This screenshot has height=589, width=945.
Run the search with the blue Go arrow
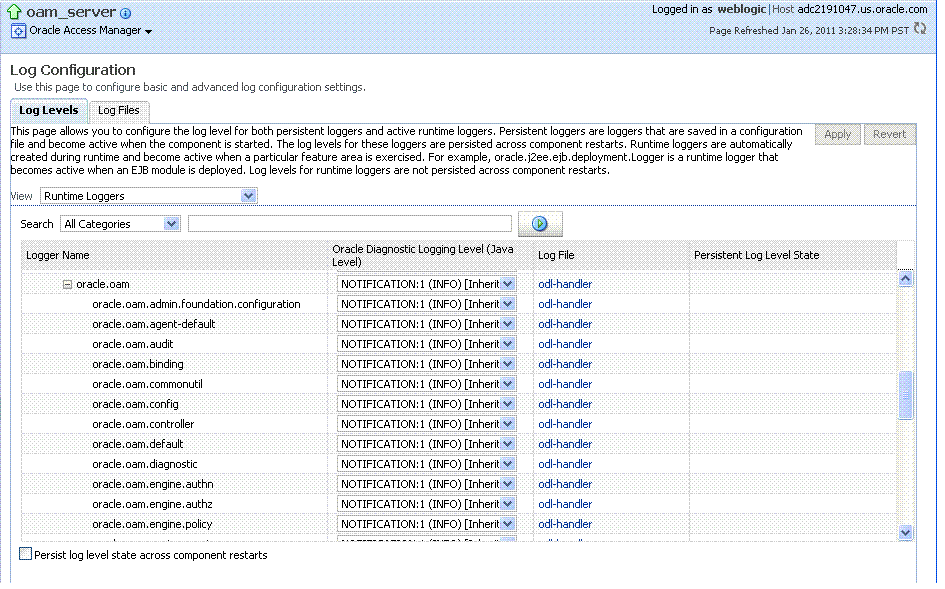540,223
